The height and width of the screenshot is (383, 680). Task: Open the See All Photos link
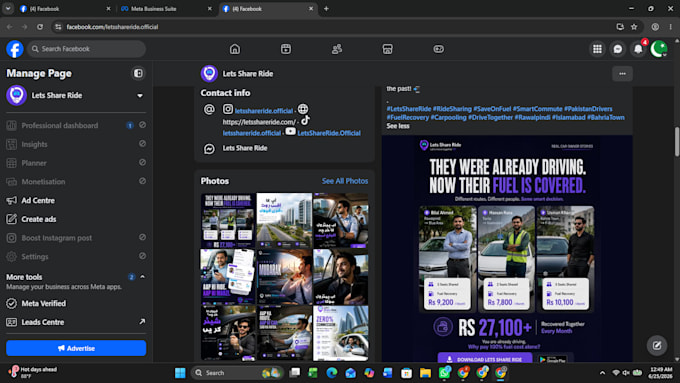click(345, 181)
